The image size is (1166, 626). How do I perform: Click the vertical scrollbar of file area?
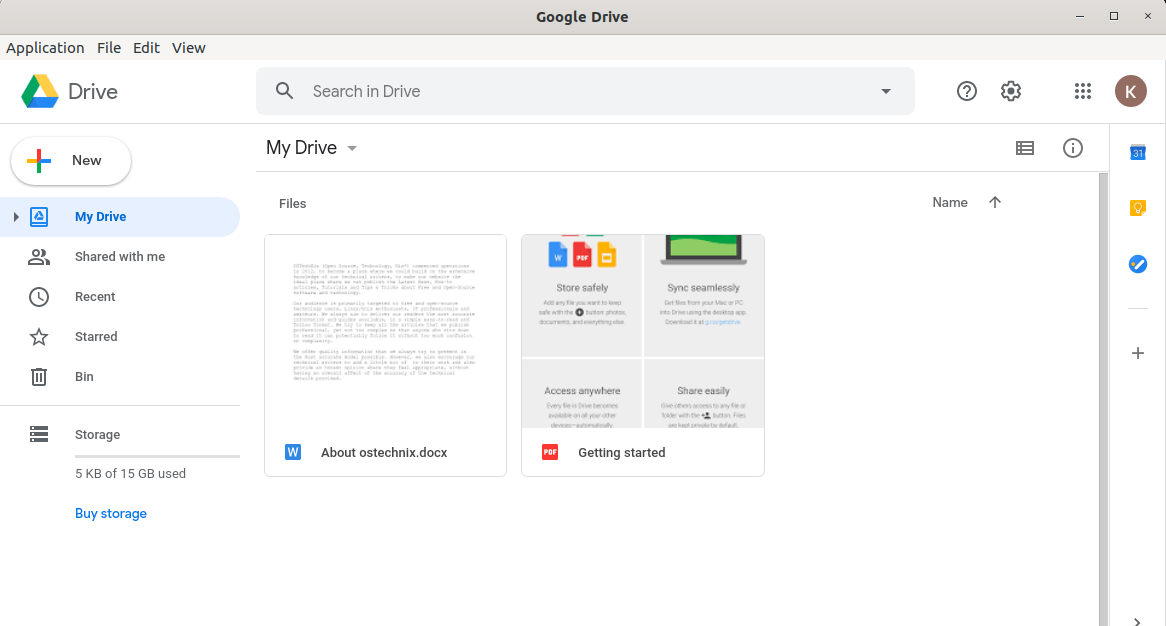[1104, 399]
